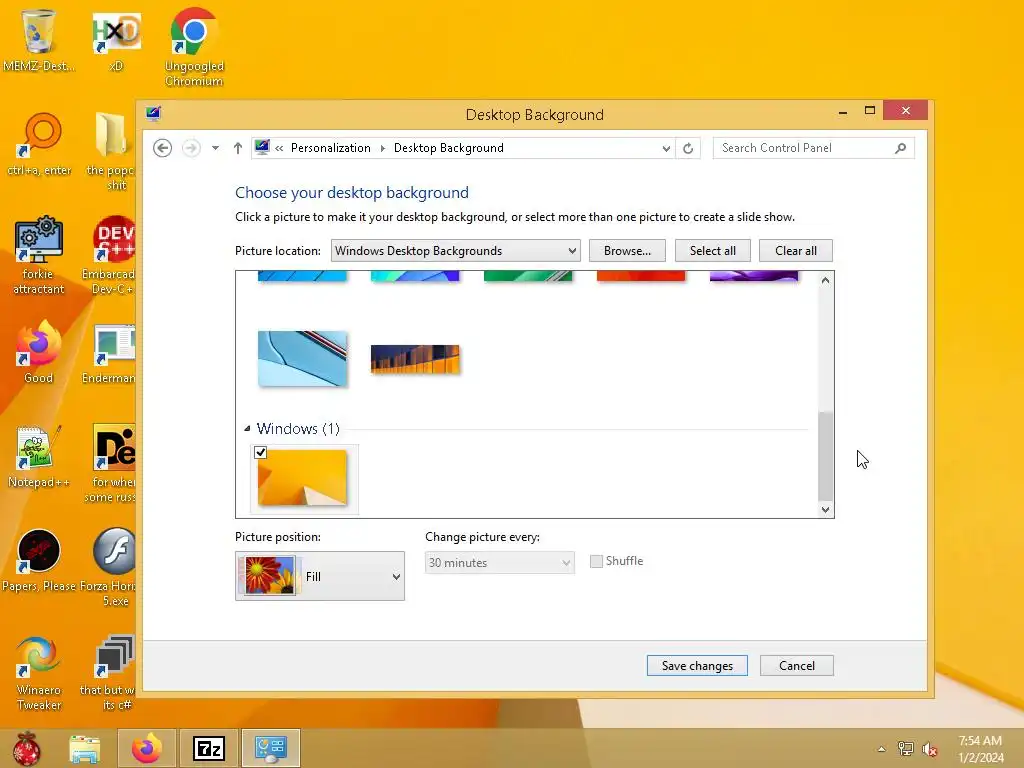
Task: Expand the arrow after Personalization breadcrumb
Action: pos(383,148)
